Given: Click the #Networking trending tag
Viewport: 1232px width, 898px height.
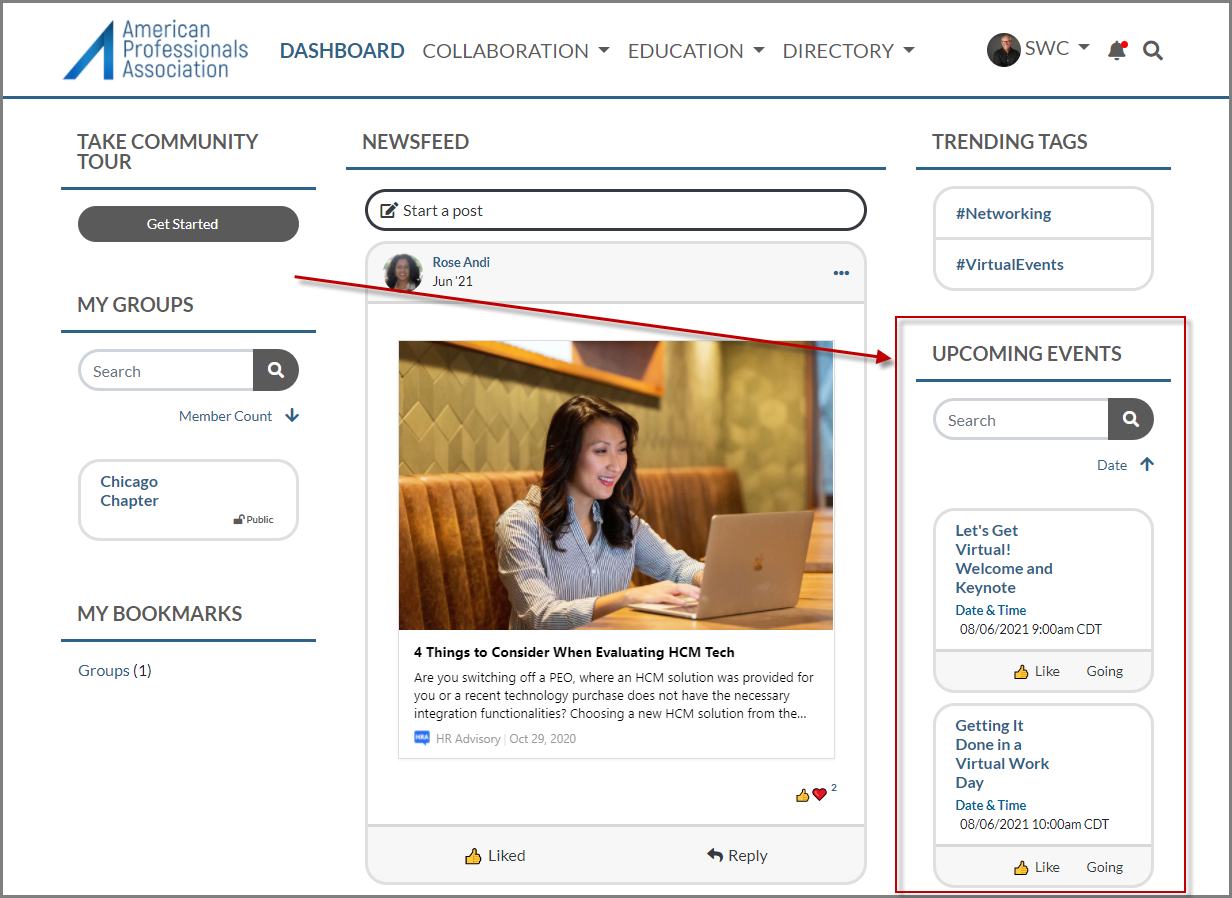Looking at the screenshot, I should (1003, 213).
